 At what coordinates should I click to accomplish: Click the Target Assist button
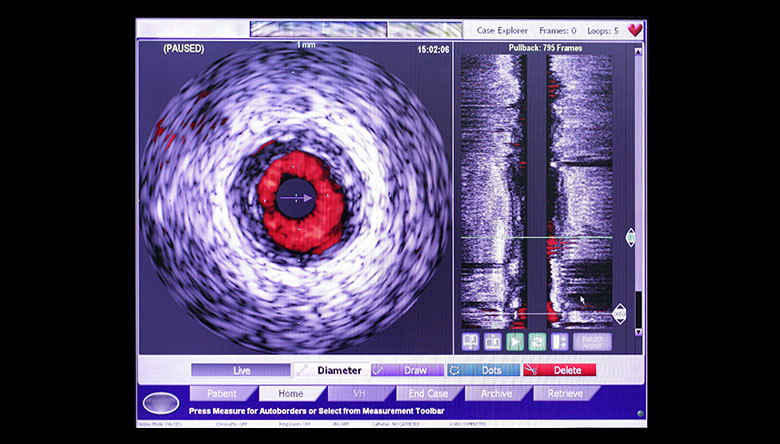click(592, 341)
